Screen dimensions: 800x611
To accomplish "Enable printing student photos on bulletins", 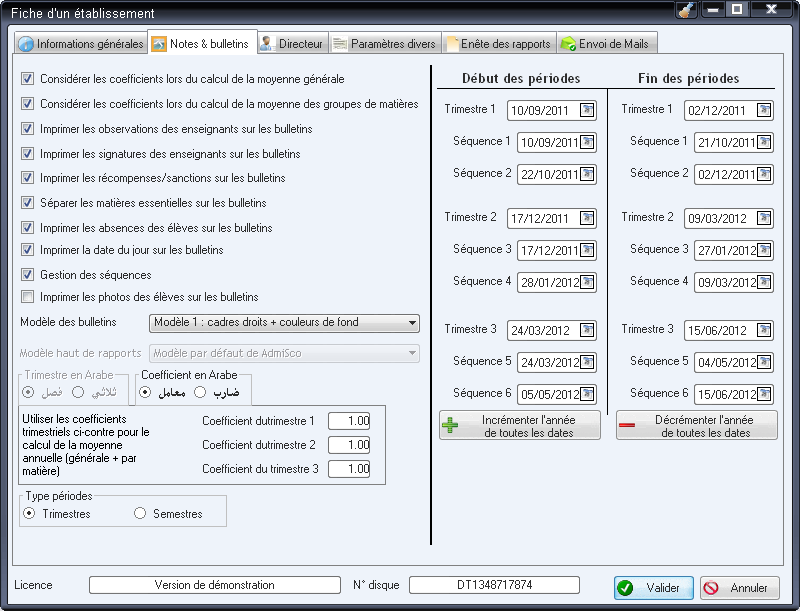I will pos(25,294).
